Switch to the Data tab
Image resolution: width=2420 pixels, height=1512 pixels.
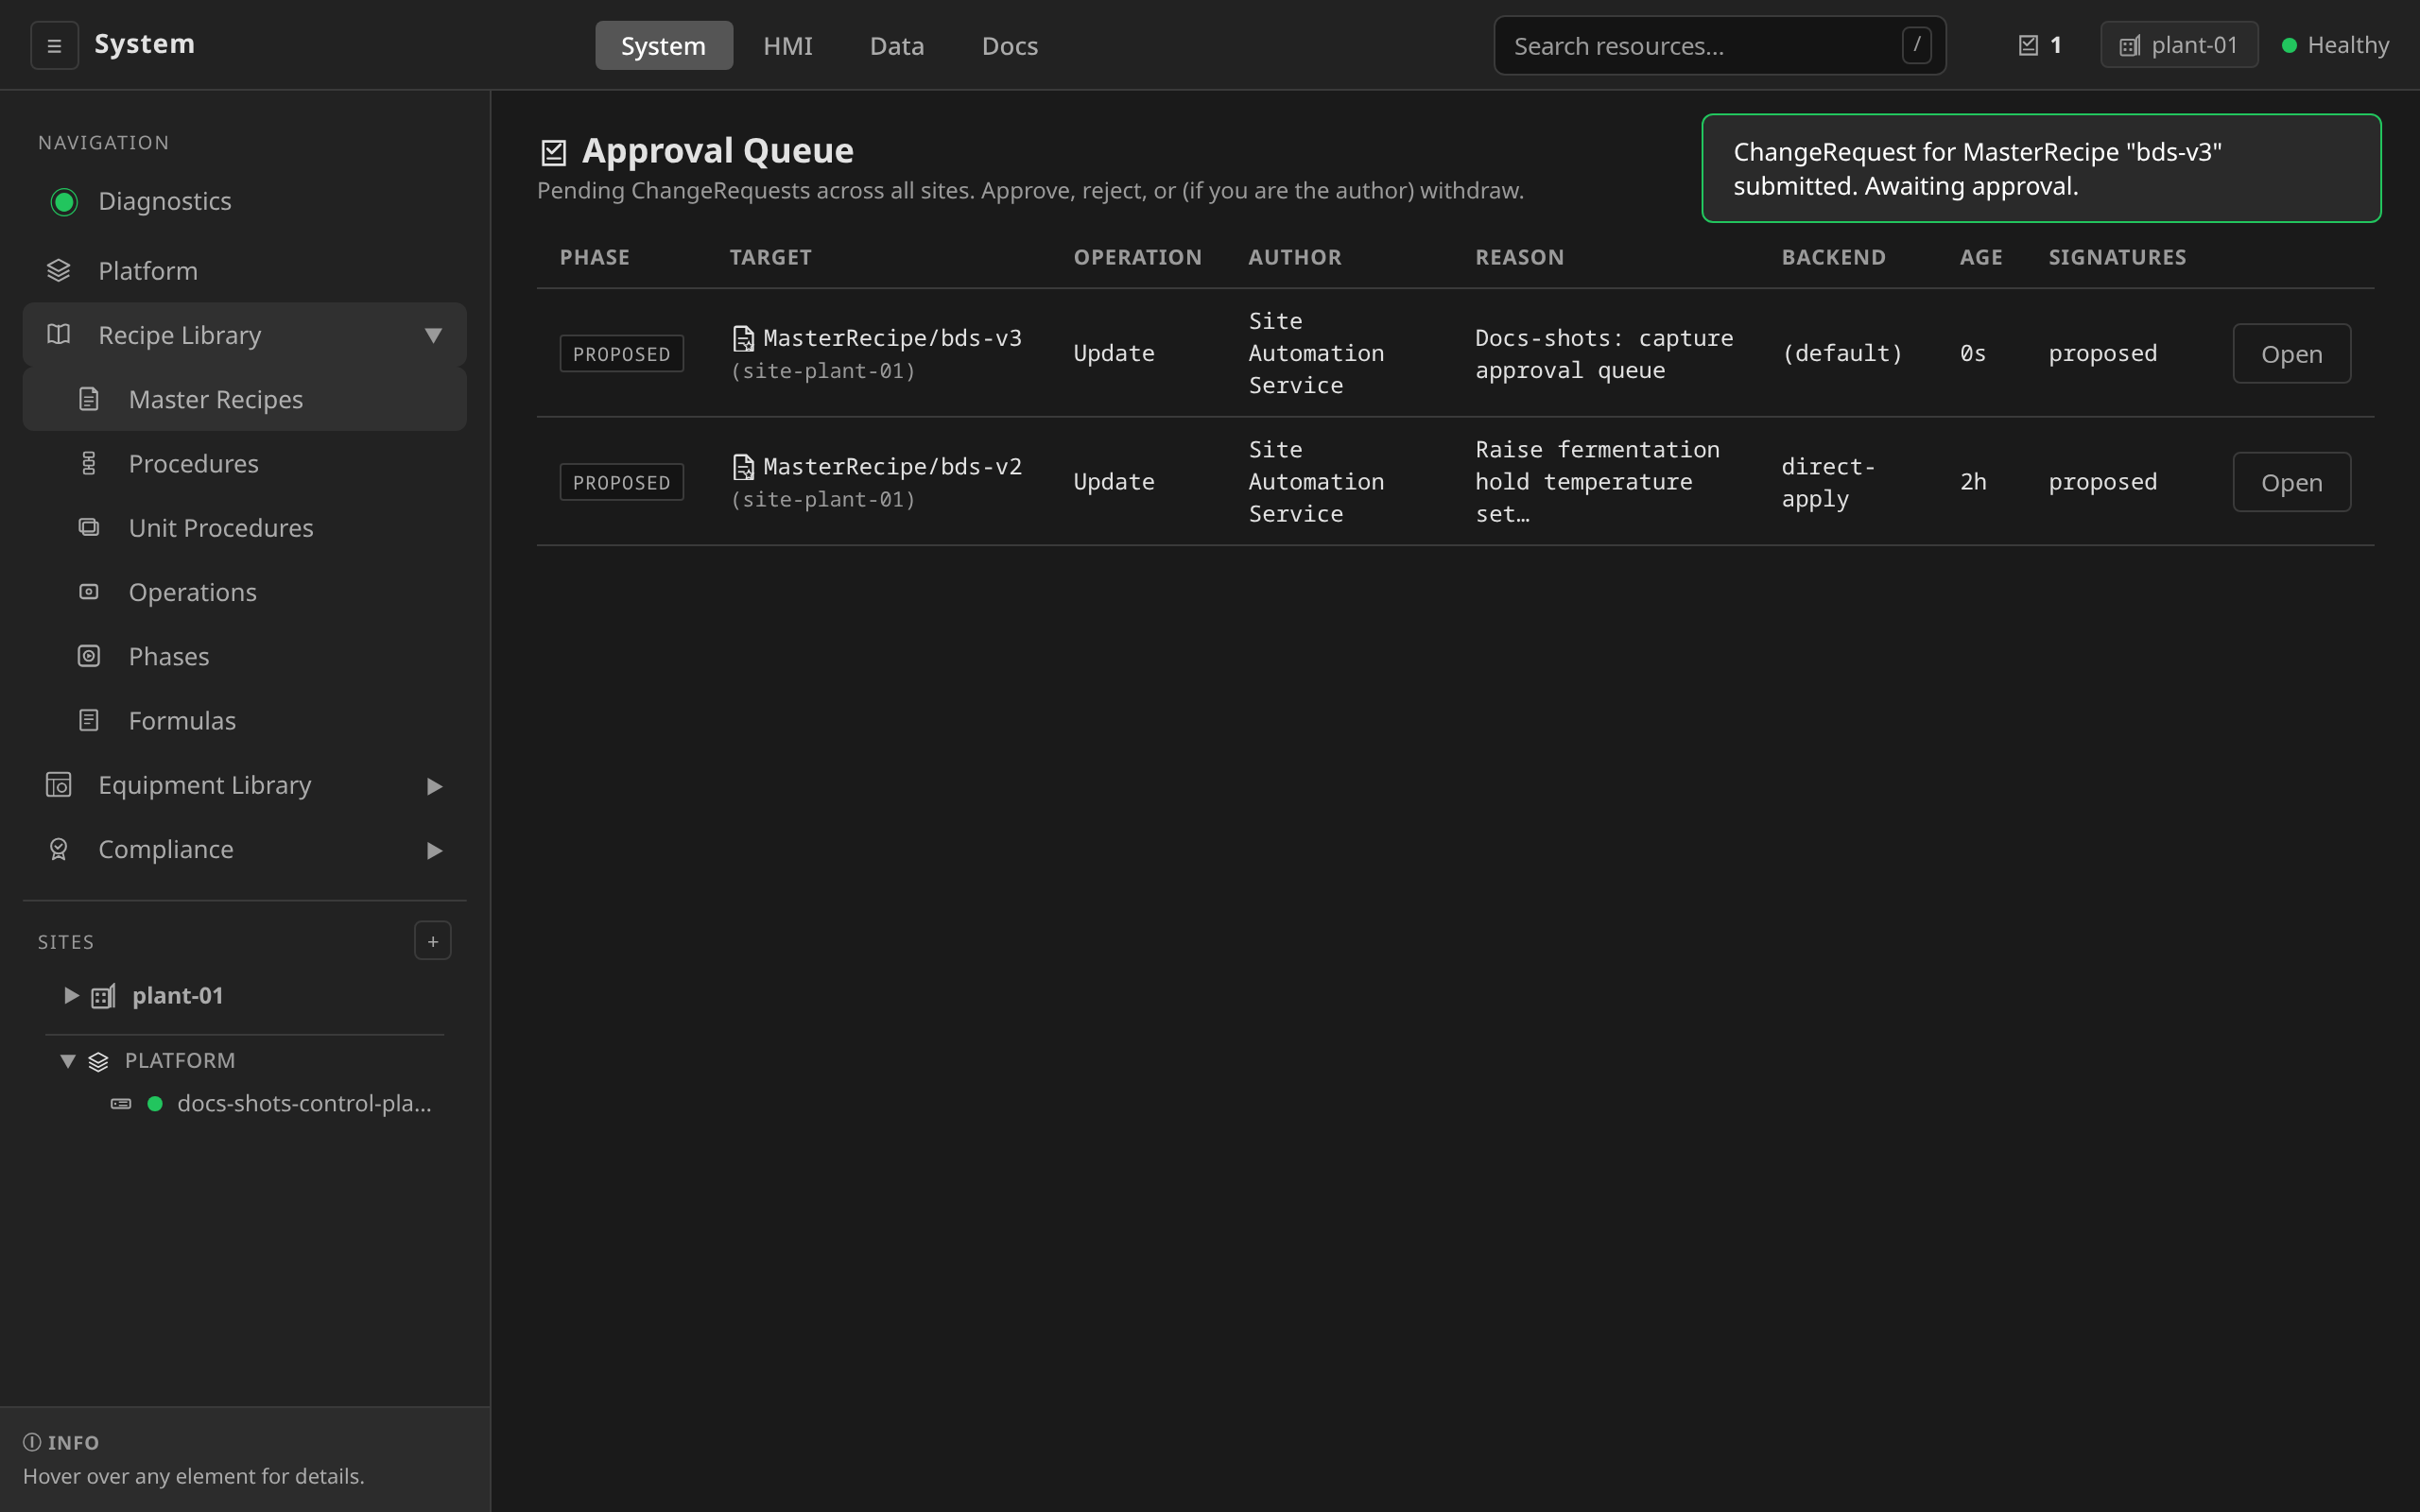pyautogui.click(x=897, y=46)
